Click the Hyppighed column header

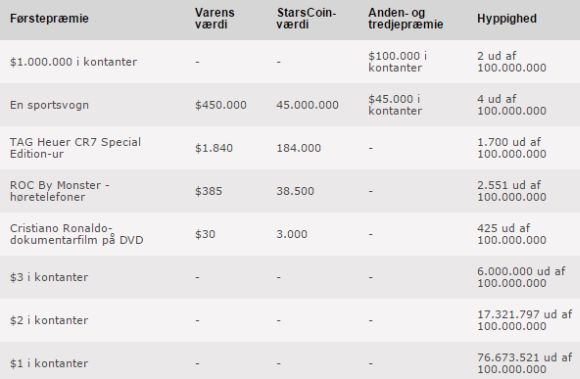tap(507, 18)
